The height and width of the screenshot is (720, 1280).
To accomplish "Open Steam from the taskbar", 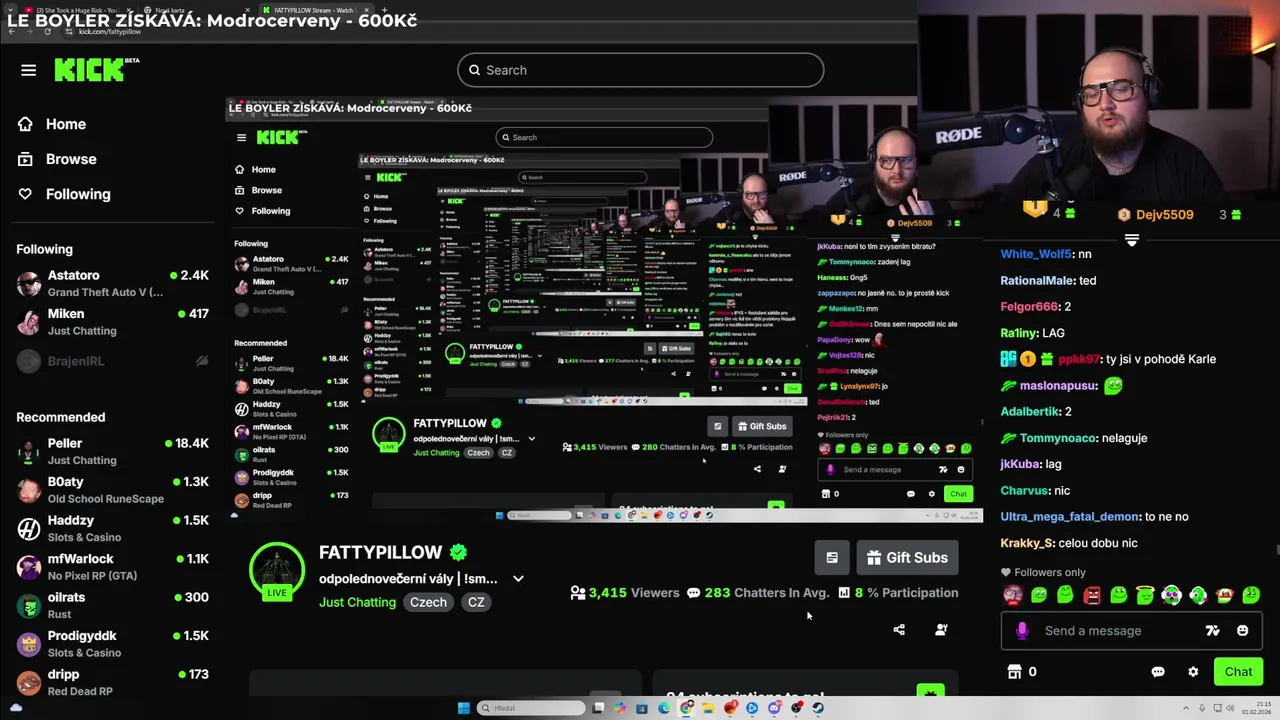I will coord(818,708).
